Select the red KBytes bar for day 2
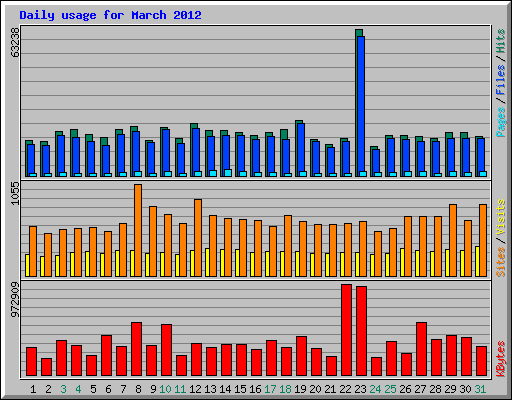The width and height of the screenshot is (512, 400). coord(46,367)
